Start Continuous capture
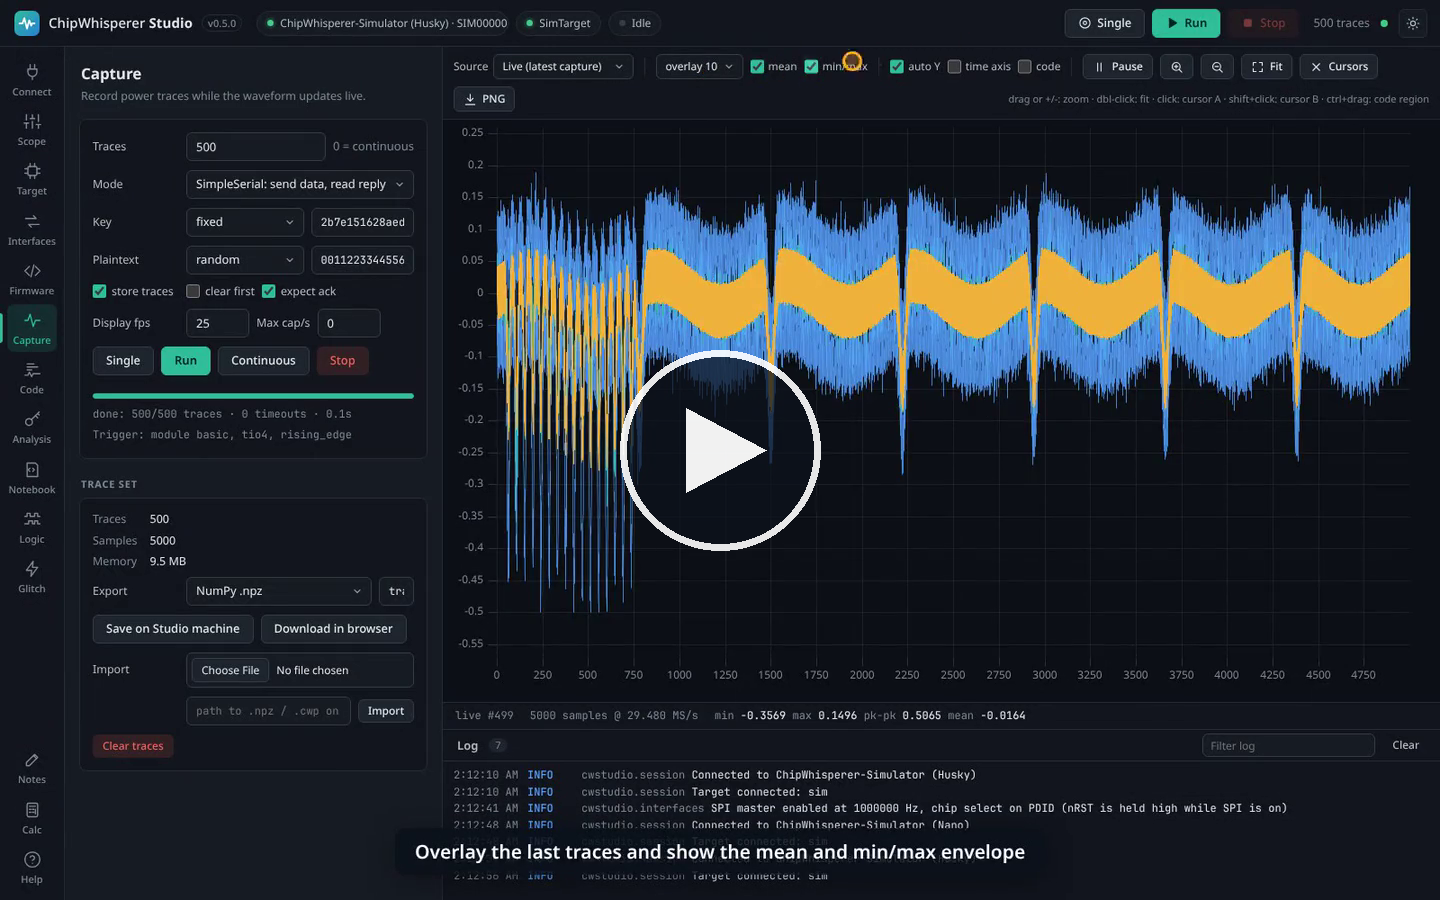The width and height of the screenshot is (1440, 900). pos(263,361)
